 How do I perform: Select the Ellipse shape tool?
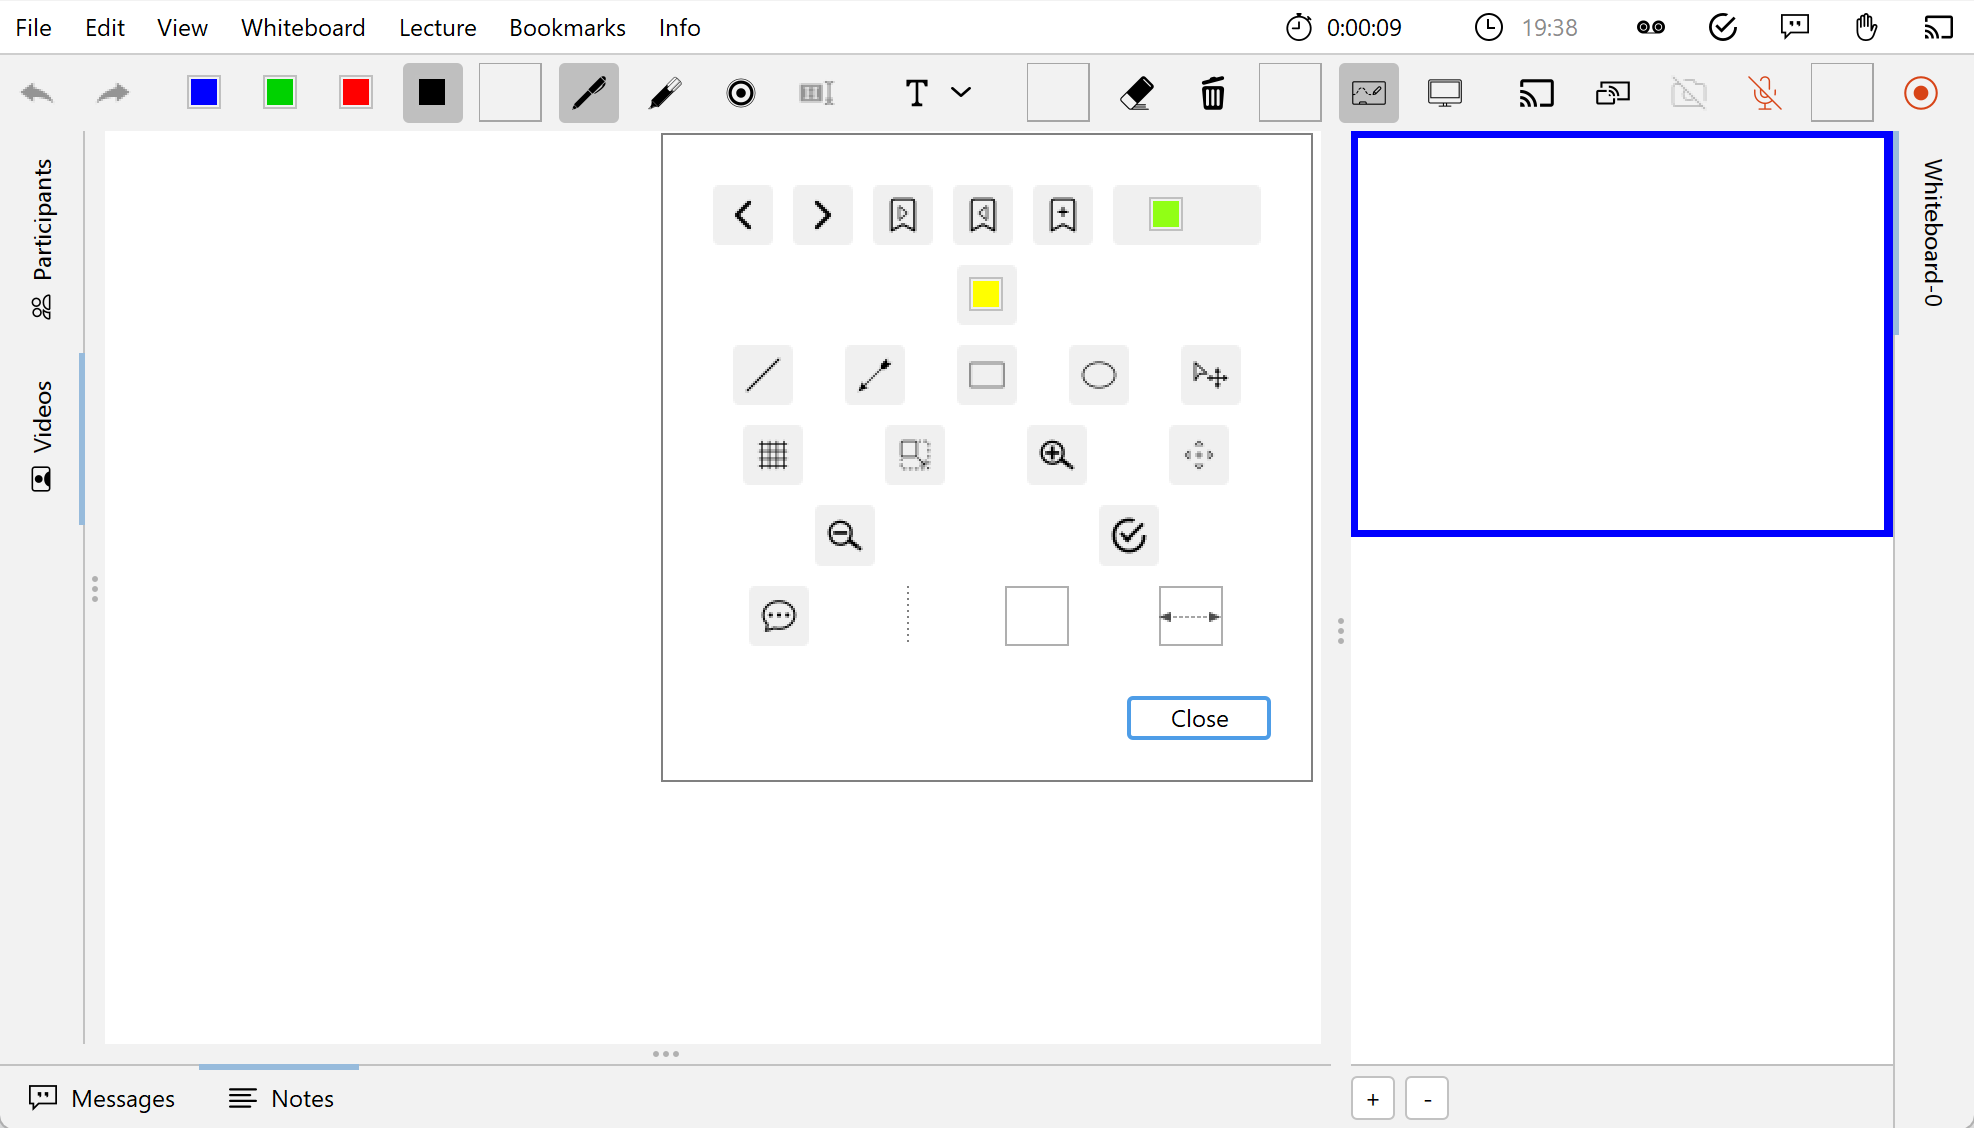1098,375
